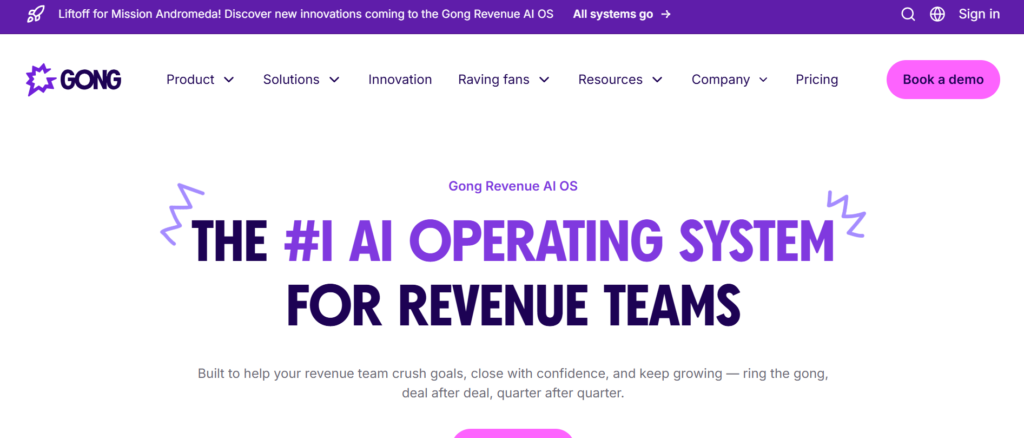Click the Sign in link
This screenshot has width=1024, height=438.
pos(979,14)
